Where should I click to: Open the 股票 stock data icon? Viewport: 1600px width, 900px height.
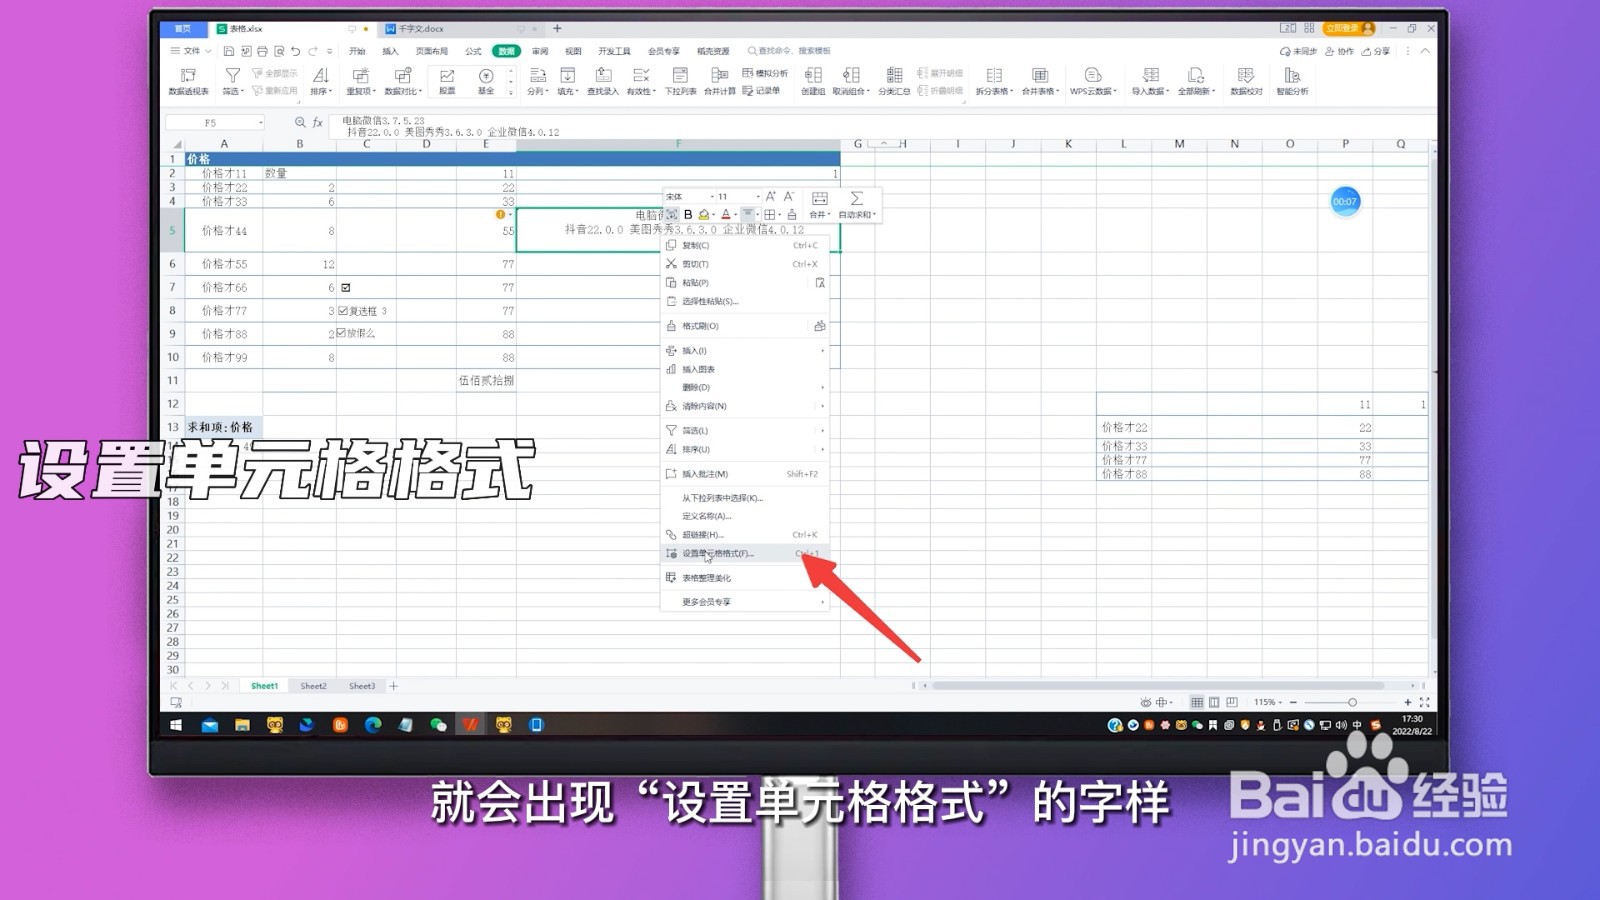pyautogui.click(x=447, y=81)
